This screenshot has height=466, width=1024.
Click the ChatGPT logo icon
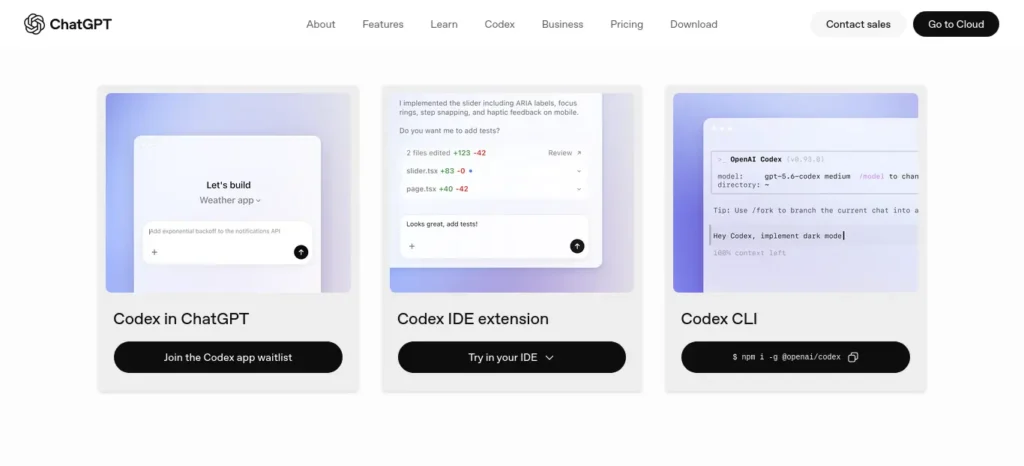click(34, 24)
